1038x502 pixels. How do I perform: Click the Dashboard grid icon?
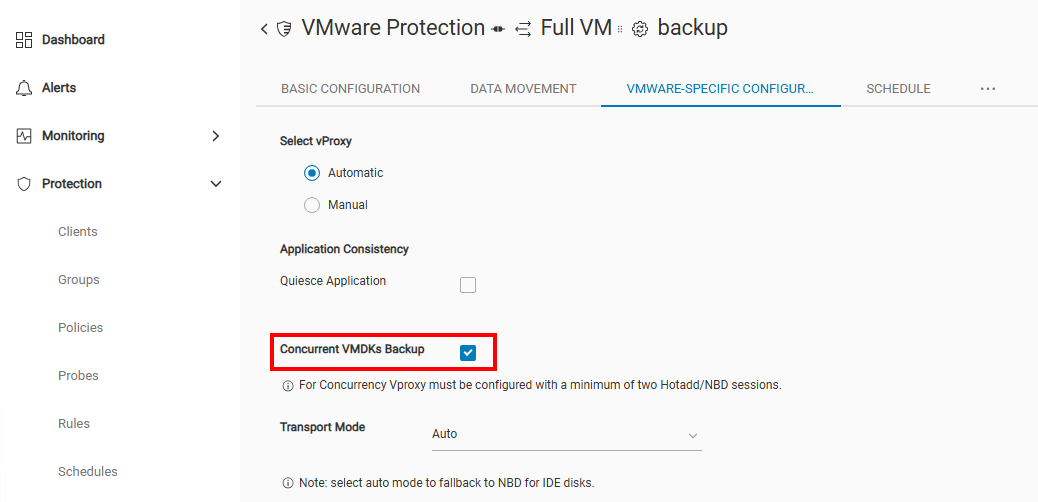pos(24,40)
